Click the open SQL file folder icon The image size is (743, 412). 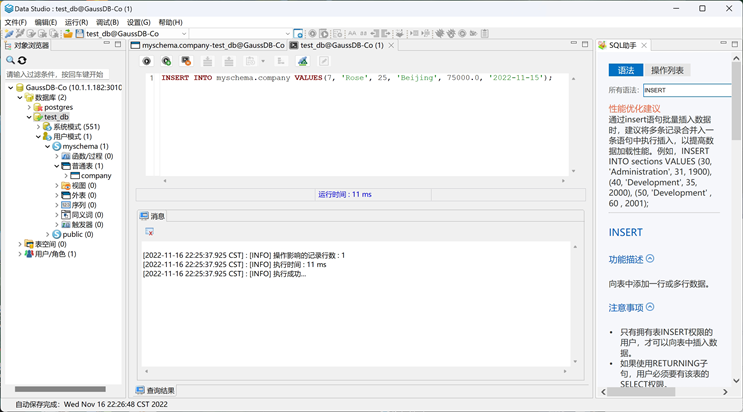[68, 34]
